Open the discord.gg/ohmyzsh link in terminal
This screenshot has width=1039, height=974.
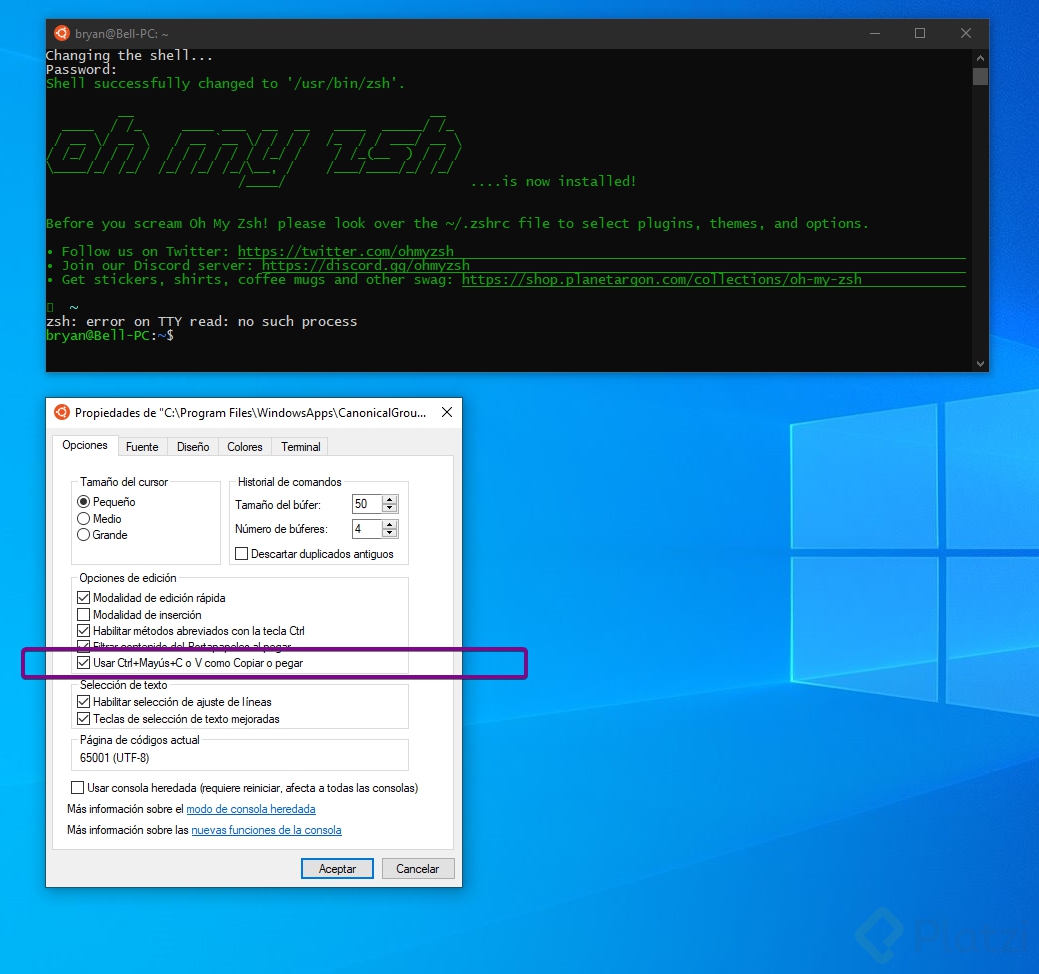pyautogui.click(x=366, y=266)
